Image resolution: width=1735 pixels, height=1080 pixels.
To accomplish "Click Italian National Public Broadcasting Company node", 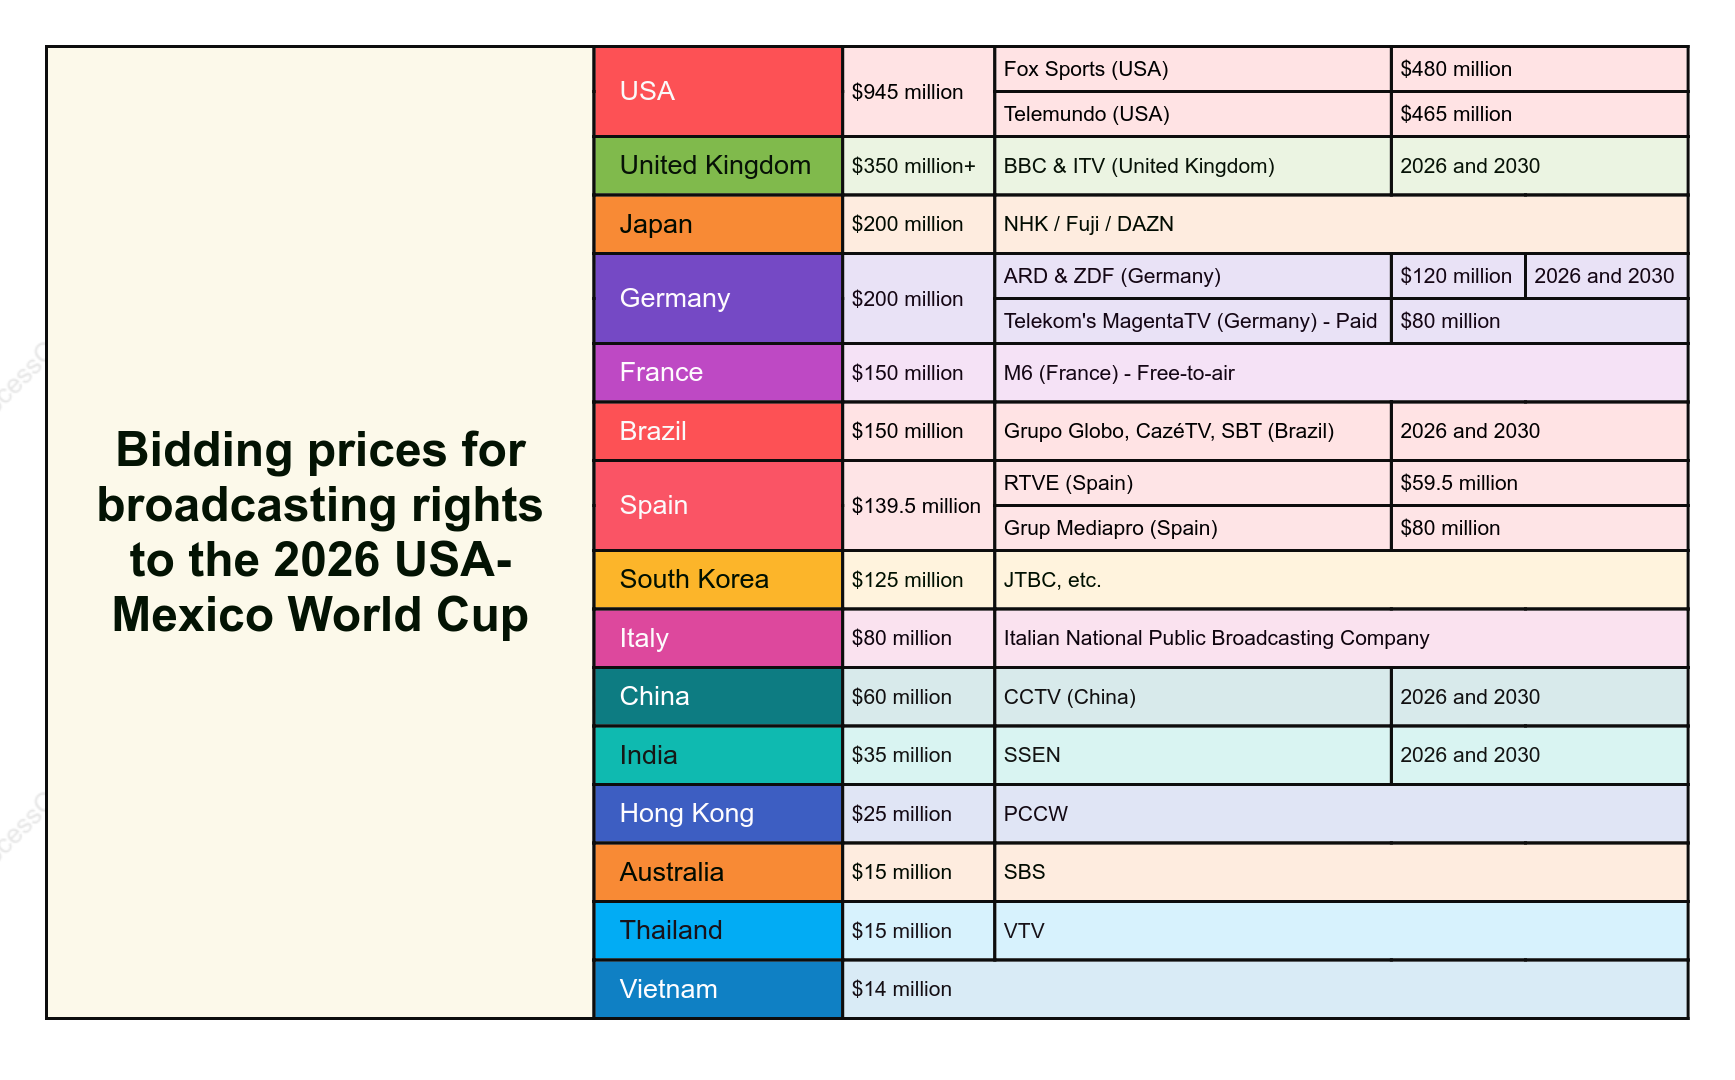I will click(x=1342, y=638).
